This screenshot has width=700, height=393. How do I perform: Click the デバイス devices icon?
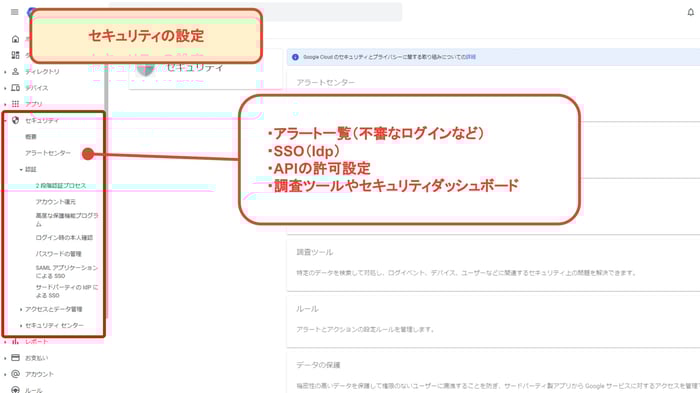pos(15,88)
